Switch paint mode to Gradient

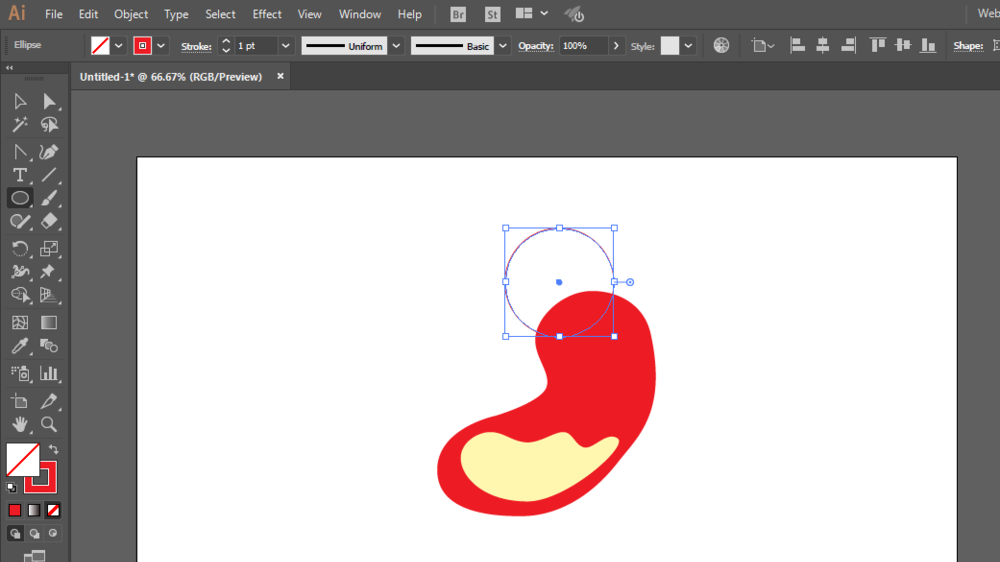(x=34, y=510)
